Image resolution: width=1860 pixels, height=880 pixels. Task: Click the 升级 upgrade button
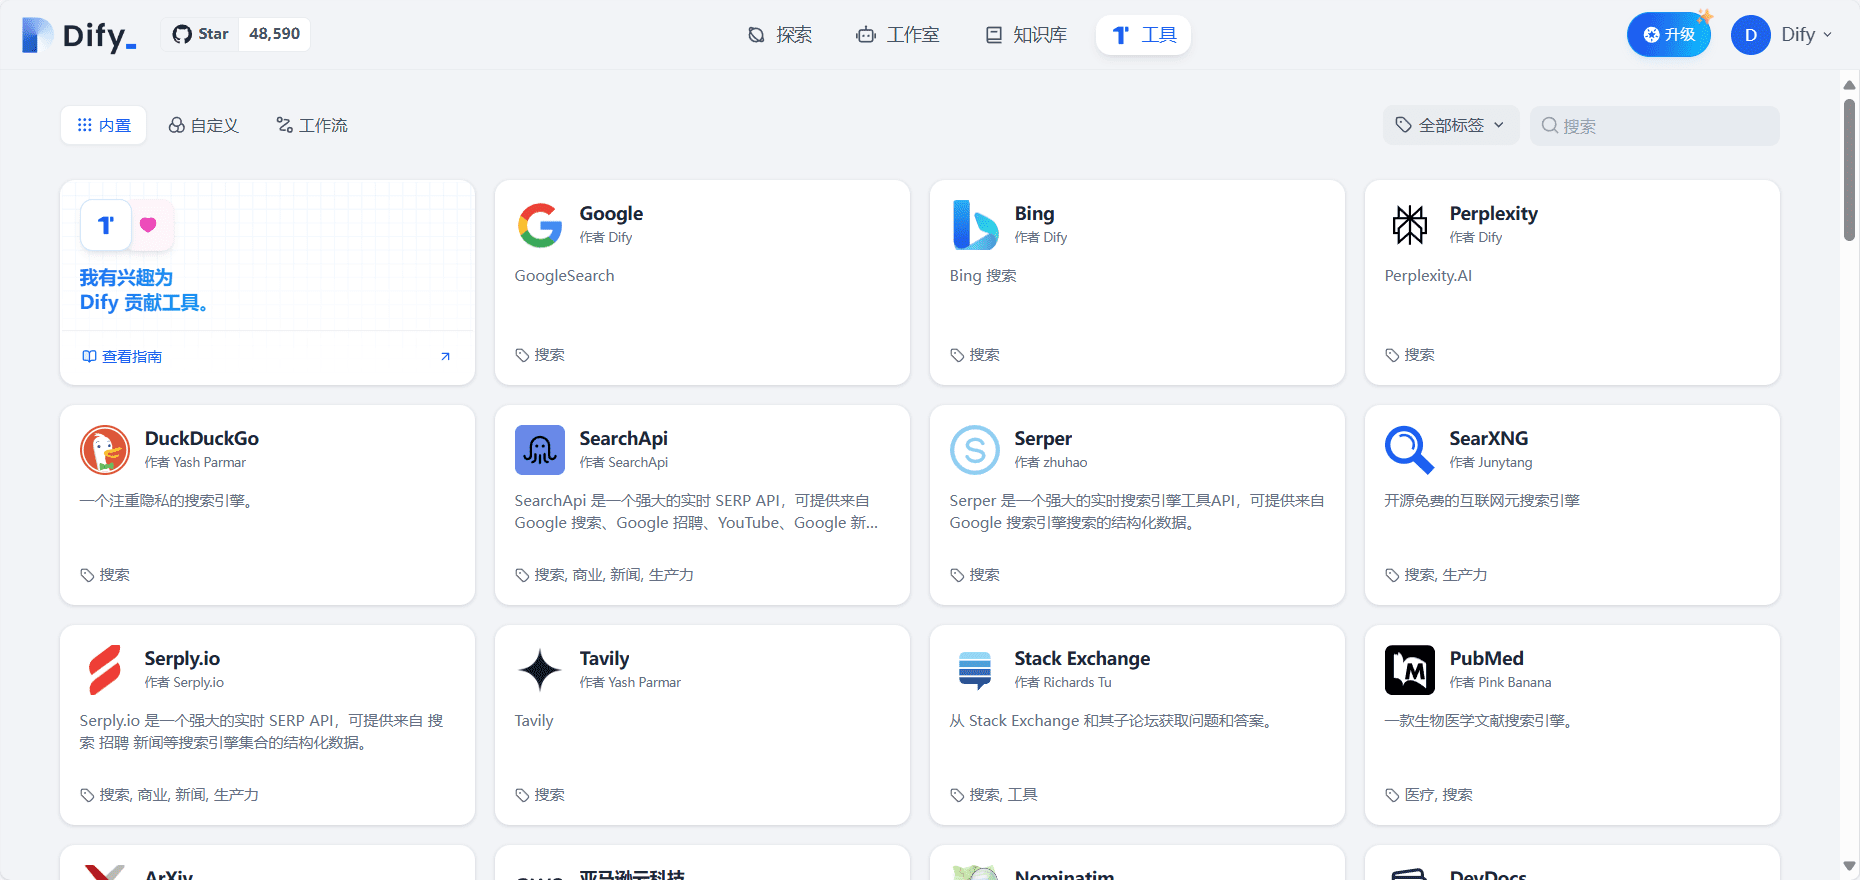coord(1668,35)
